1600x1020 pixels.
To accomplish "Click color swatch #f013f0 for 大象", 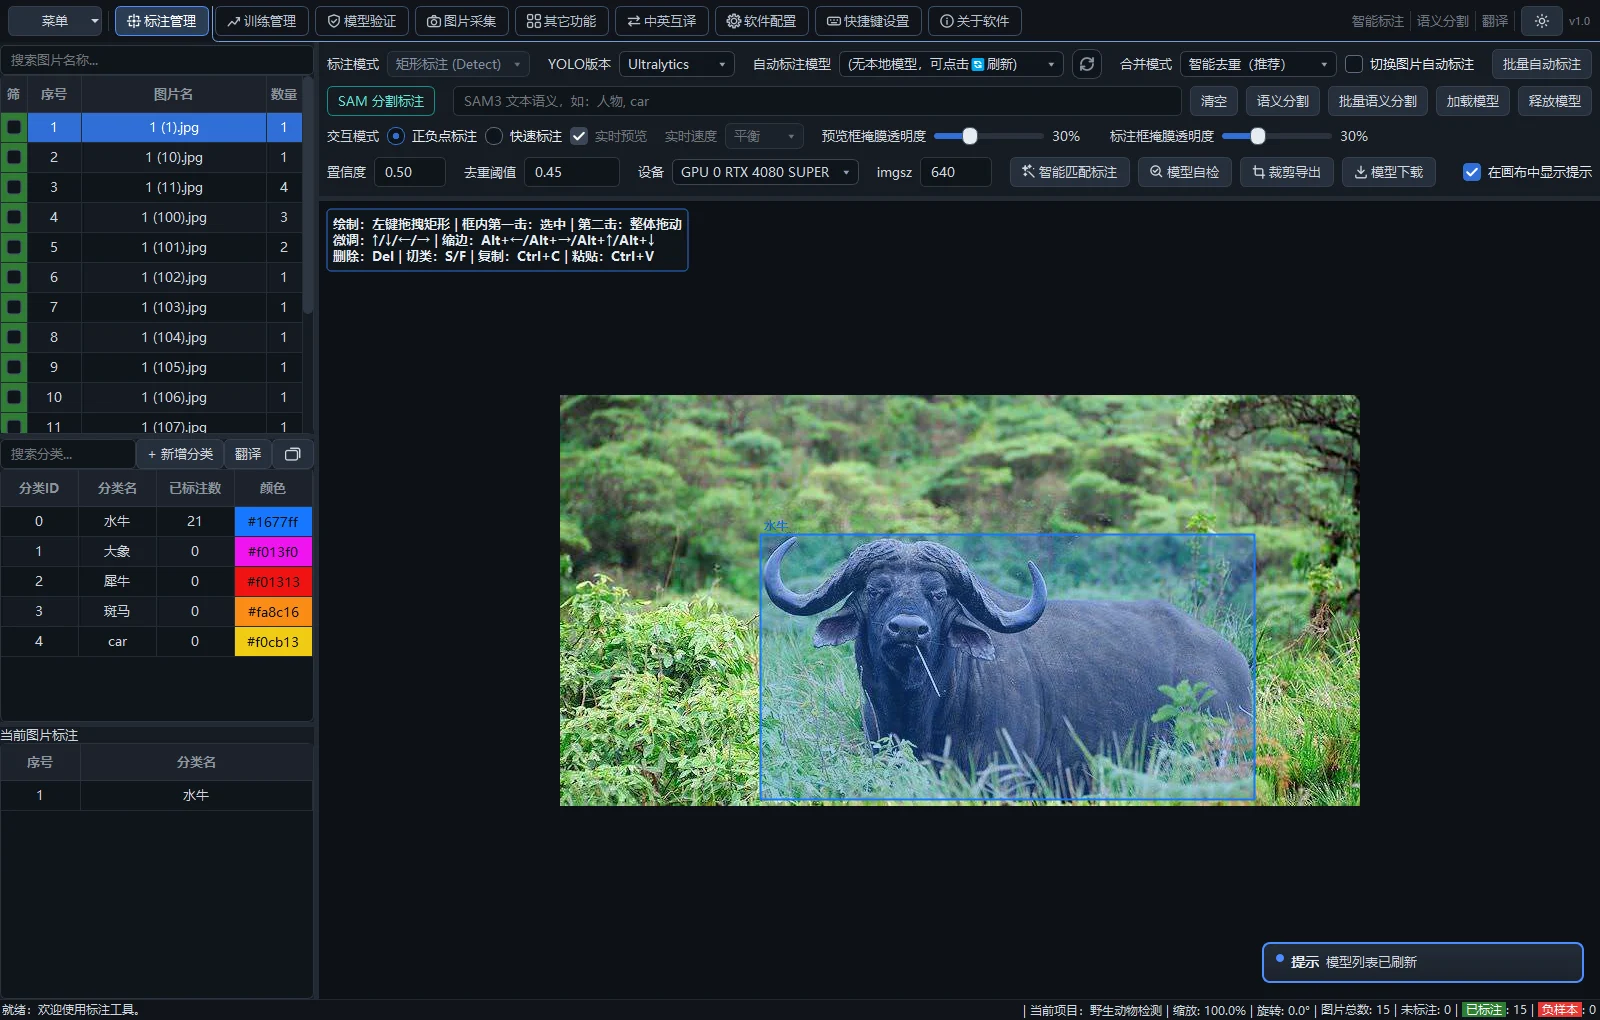I will 273,551.
